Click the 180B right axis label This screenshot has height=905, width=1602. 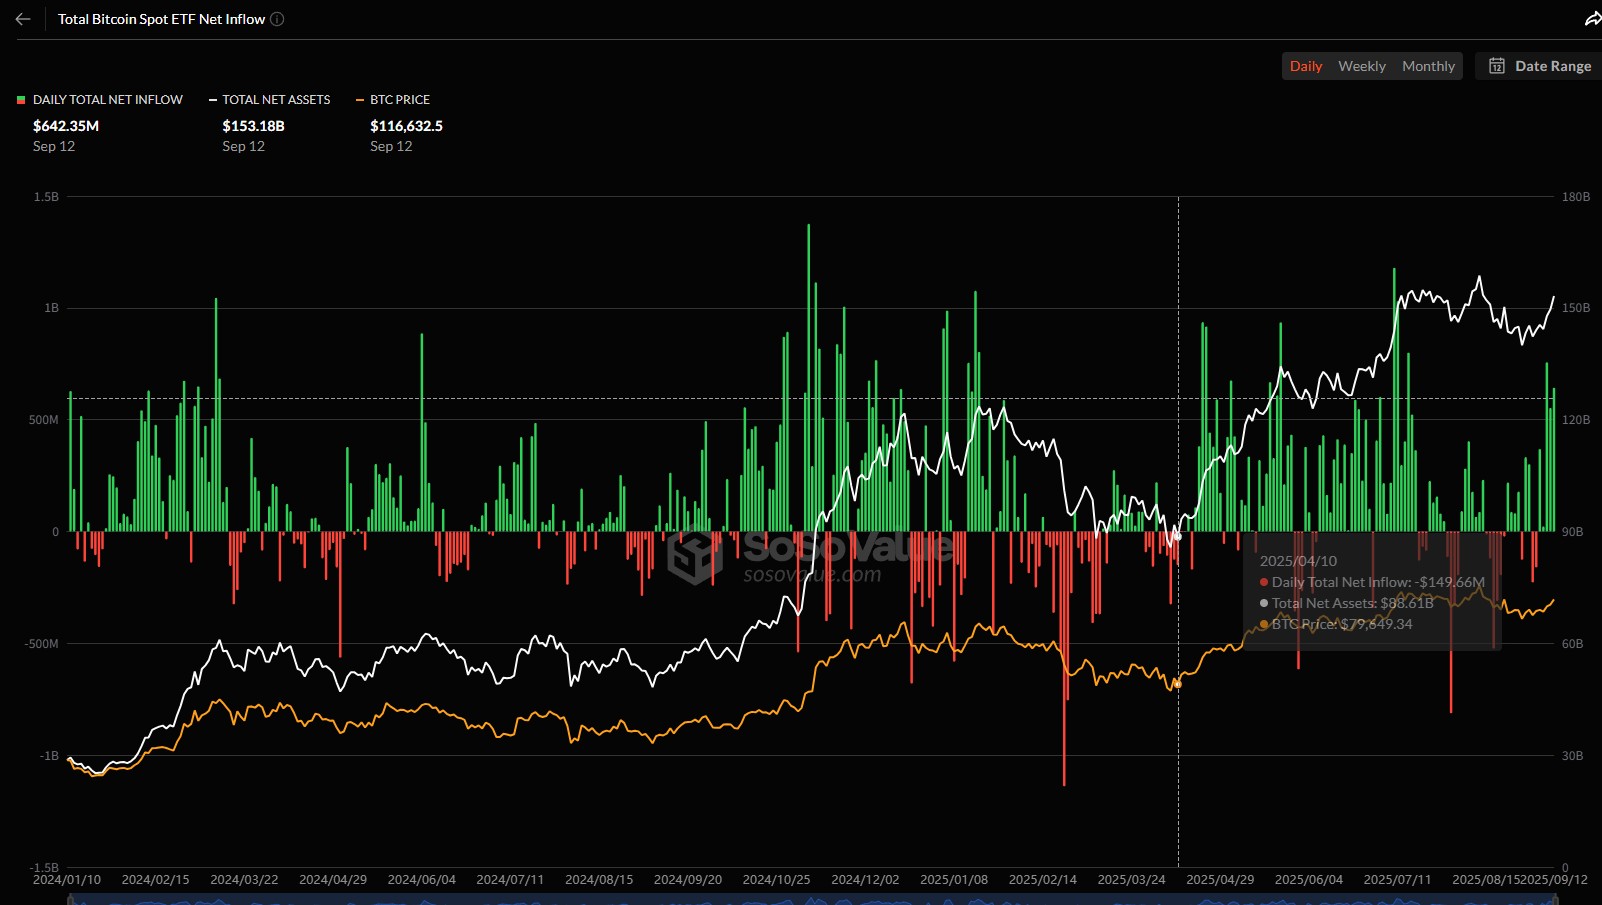1576,197
